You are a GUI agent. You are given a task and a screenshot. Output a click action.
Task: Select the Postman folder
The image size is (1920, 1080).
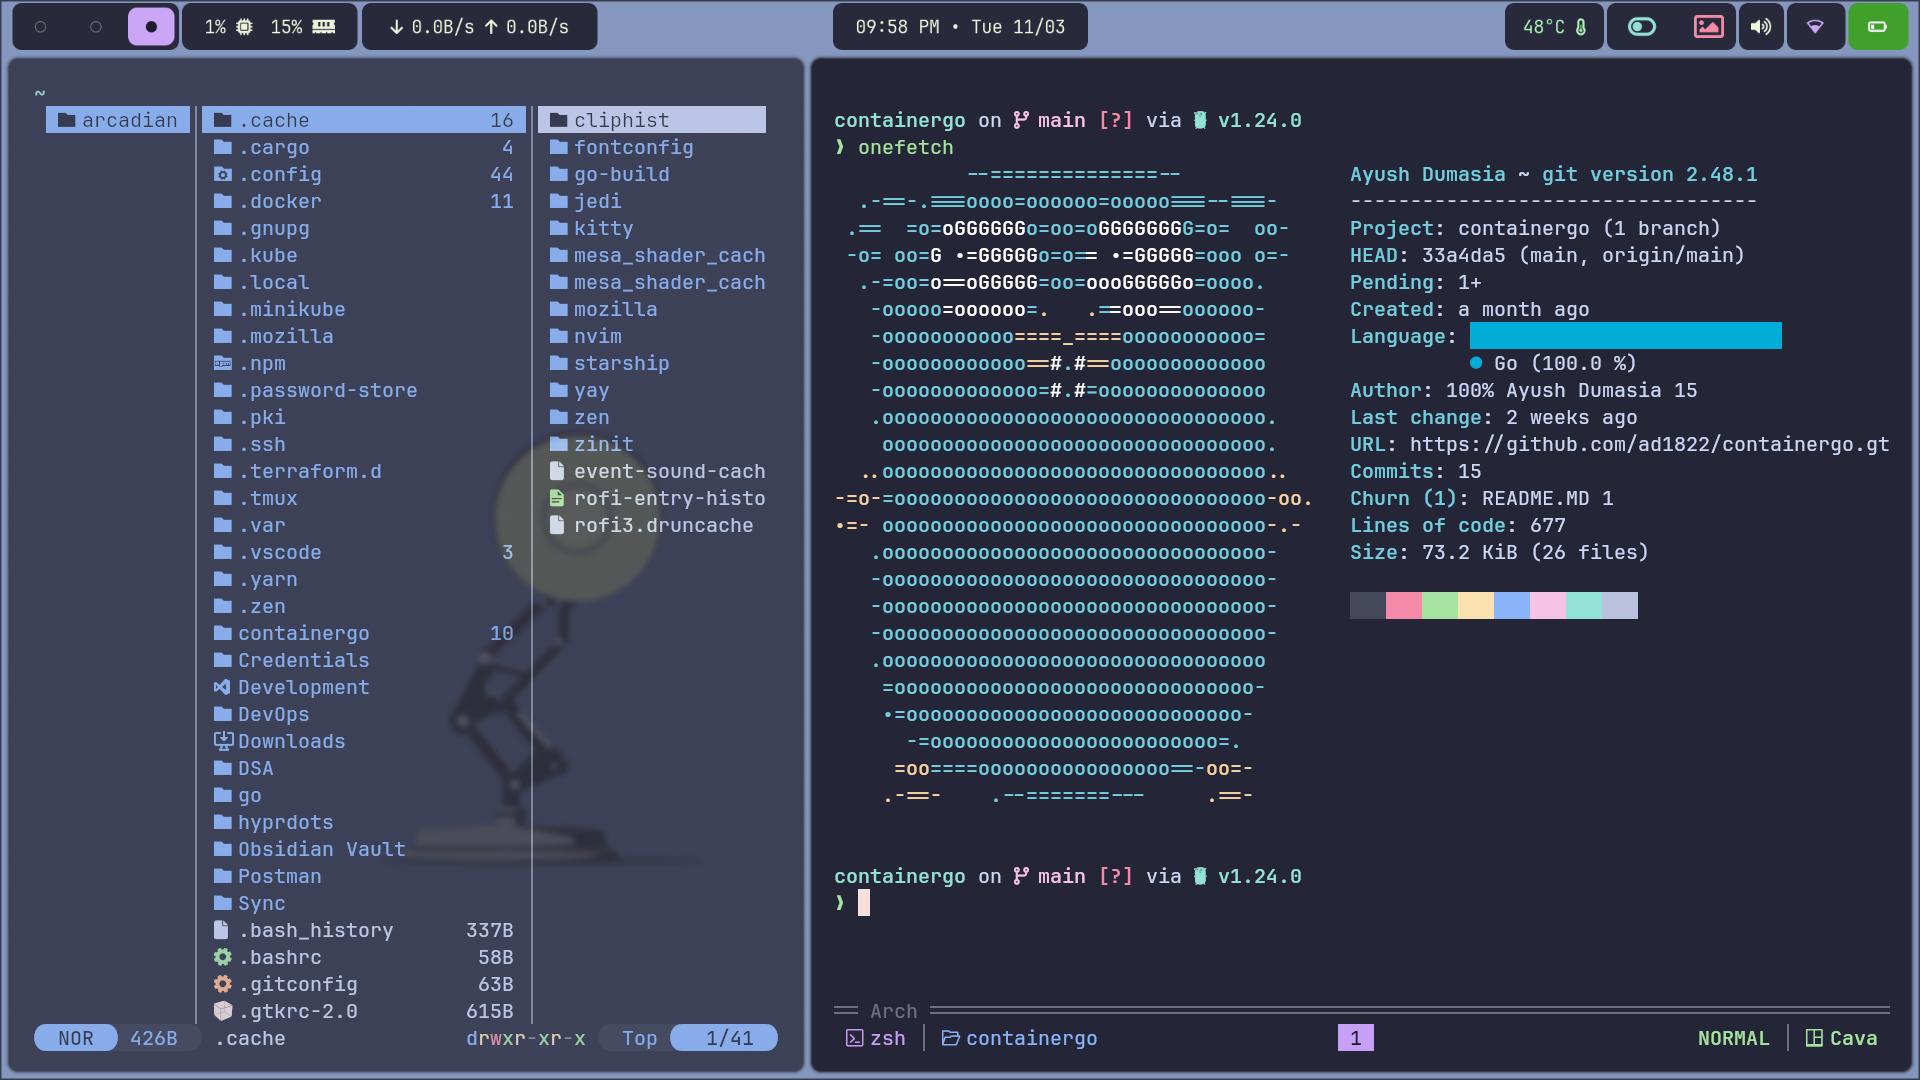point(364,876)
